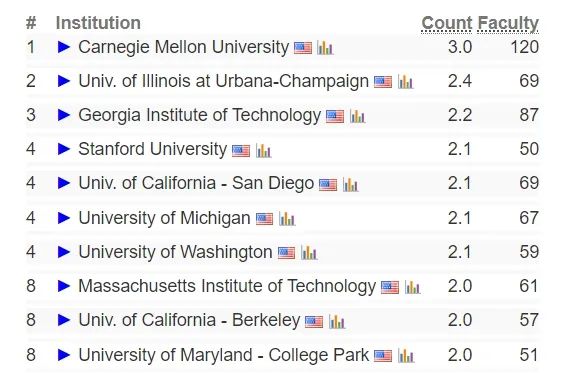Click the Georgia Institute of Technology name
Viewport: 576px width, 373px height.
(199, 115)
